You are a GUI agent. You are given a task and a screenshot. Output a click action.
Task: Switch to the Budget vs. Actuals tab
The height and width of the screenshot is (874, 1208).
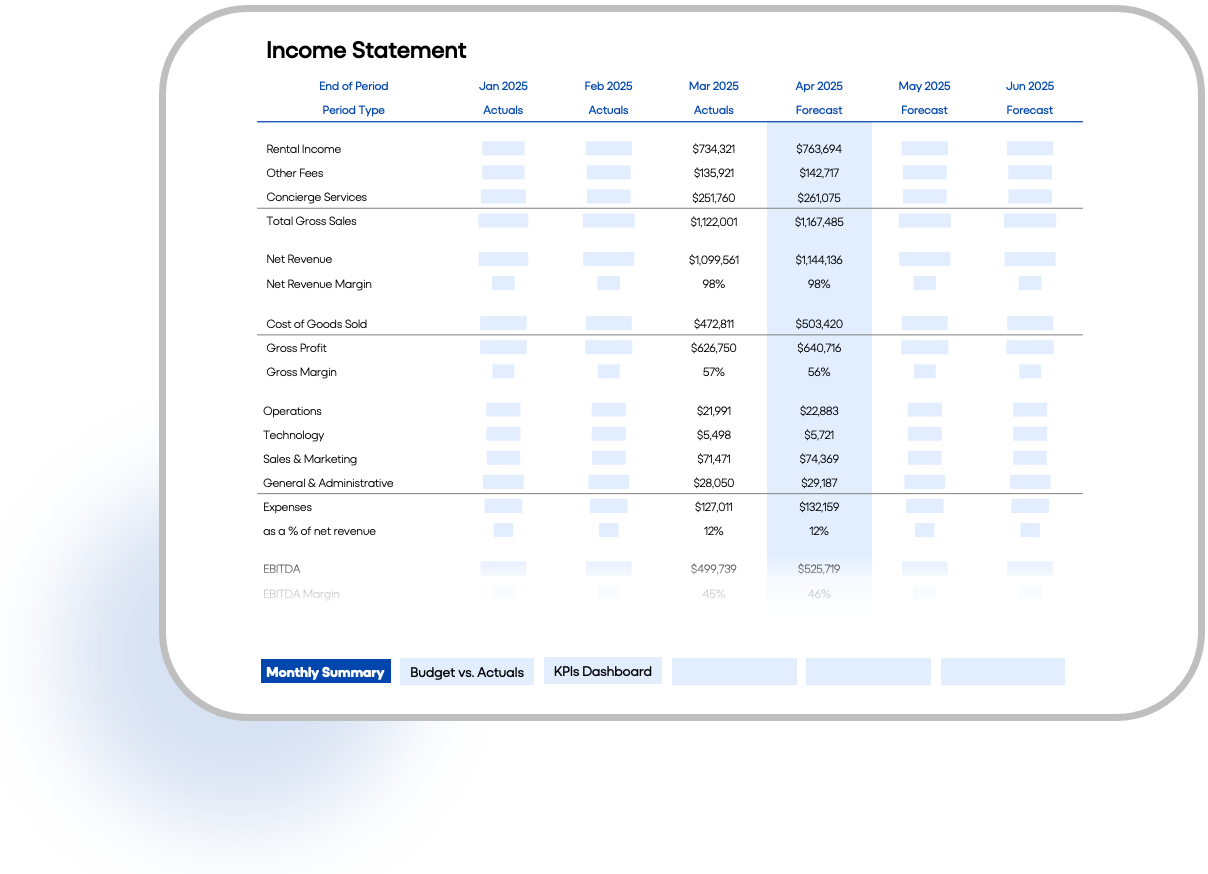(x=466, y=671)
